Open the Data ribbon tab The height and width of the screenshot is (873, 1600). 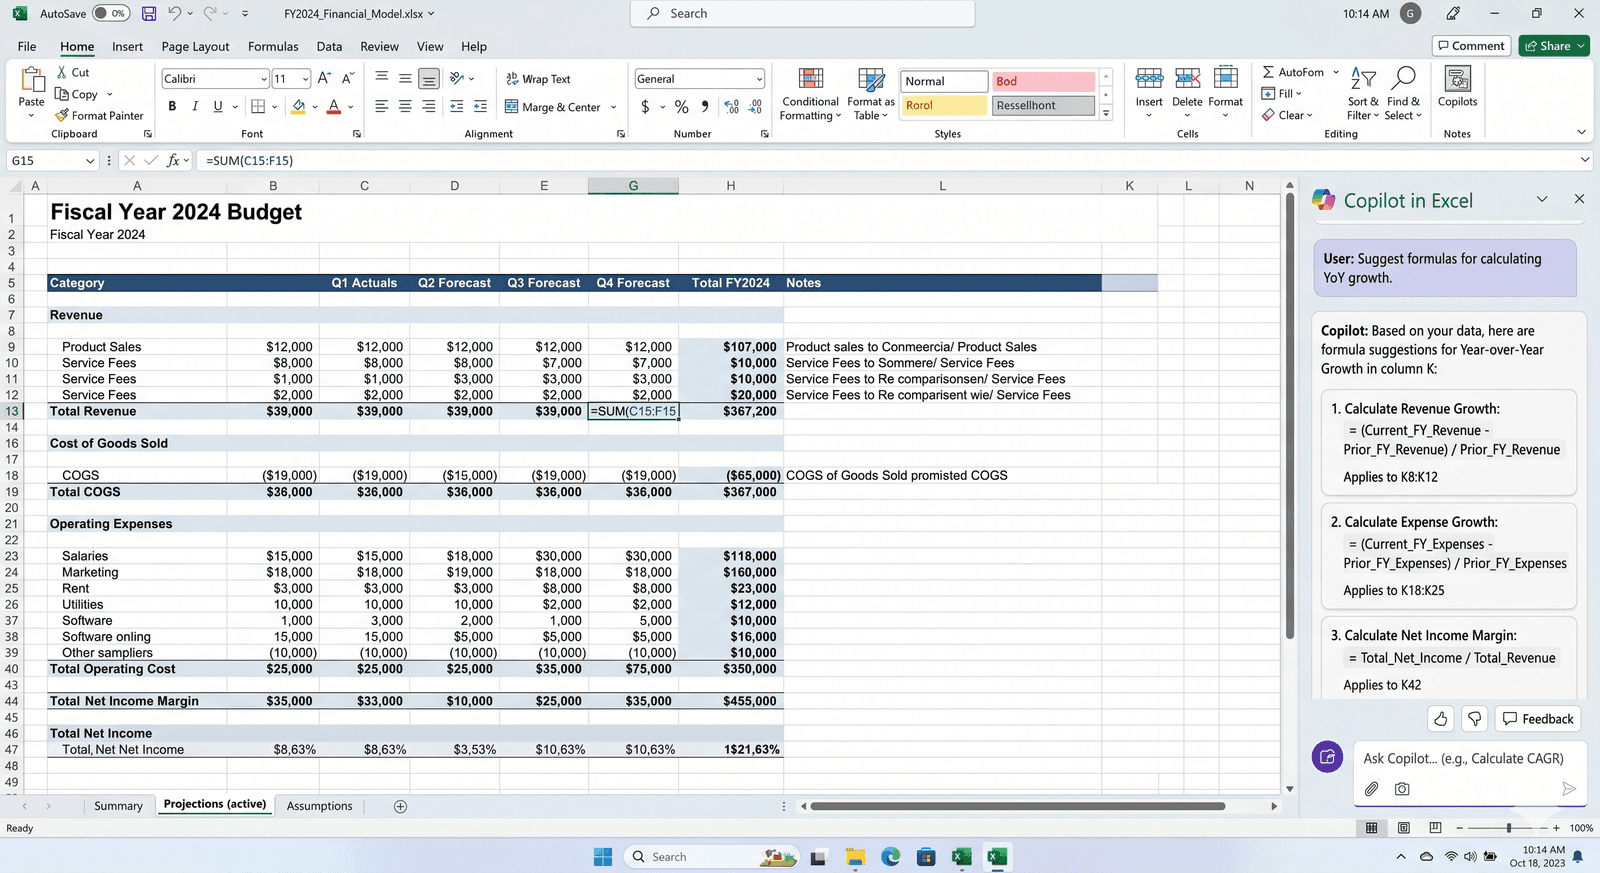329,46
